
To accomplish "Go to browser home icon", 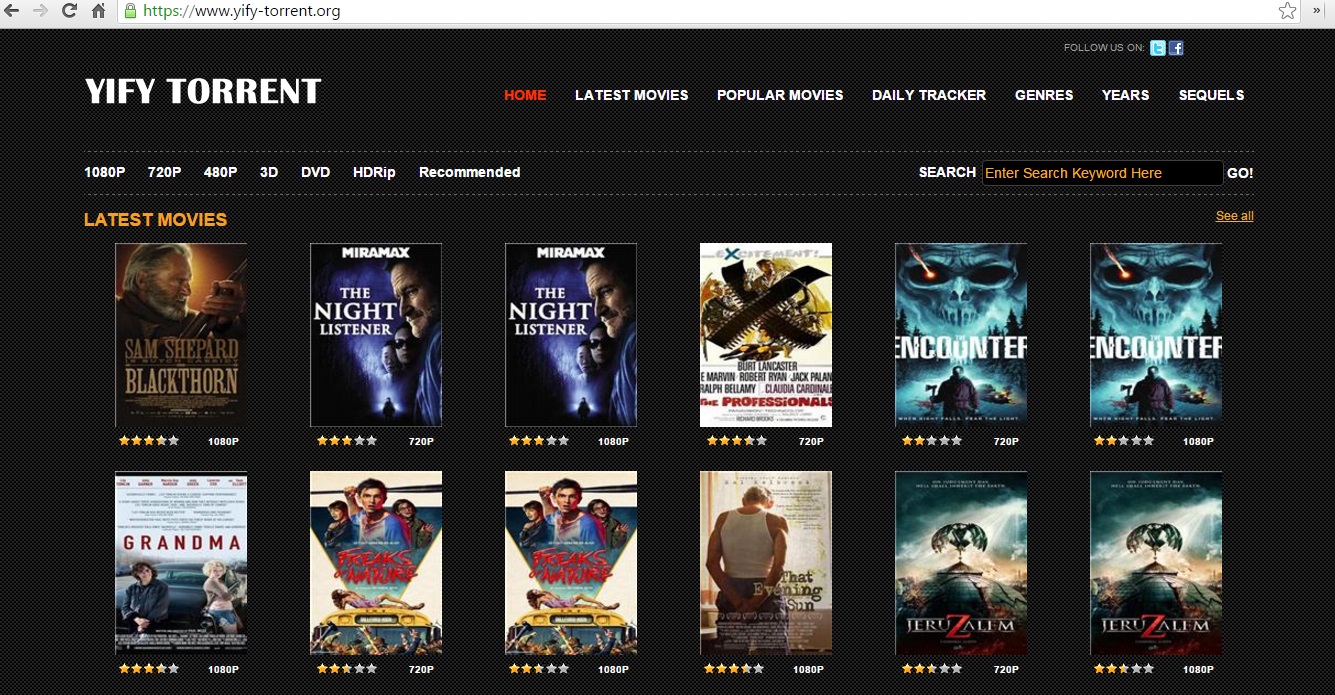I will point(98,11).
